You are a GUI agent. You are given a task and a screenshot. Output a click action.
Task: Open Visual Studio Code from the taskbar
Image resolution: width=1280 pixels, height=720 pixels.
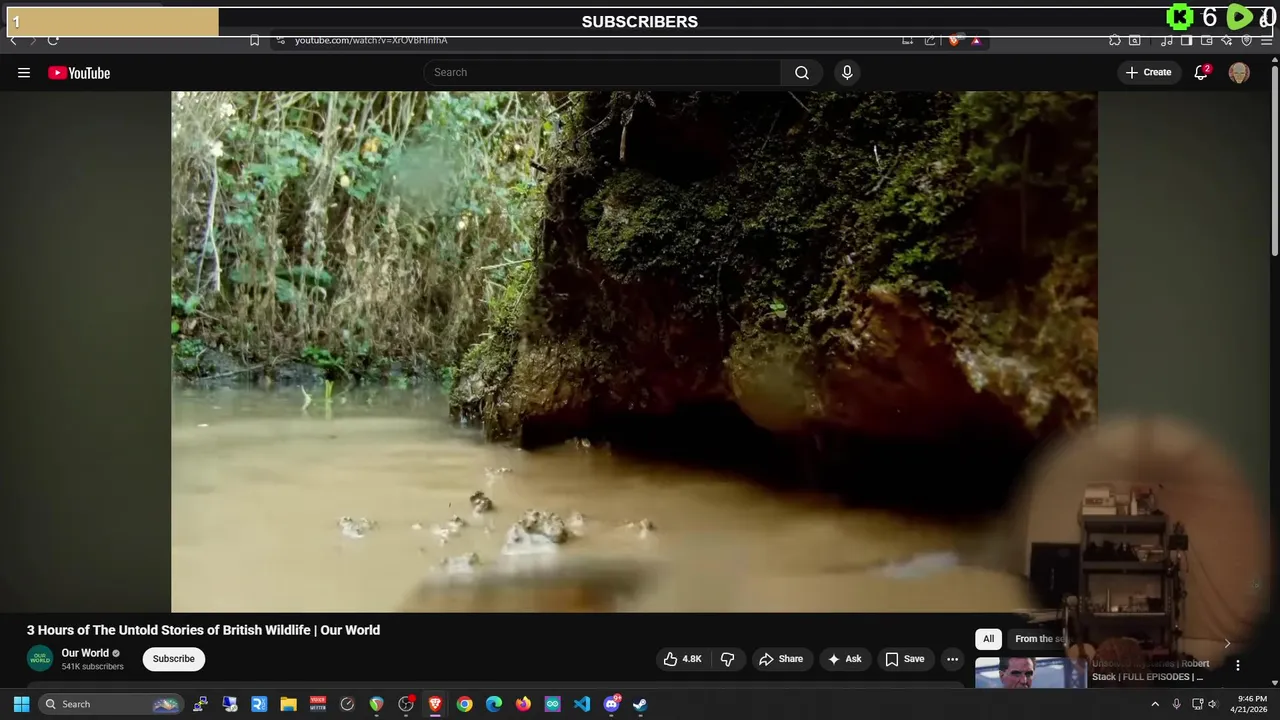[582, 704]
